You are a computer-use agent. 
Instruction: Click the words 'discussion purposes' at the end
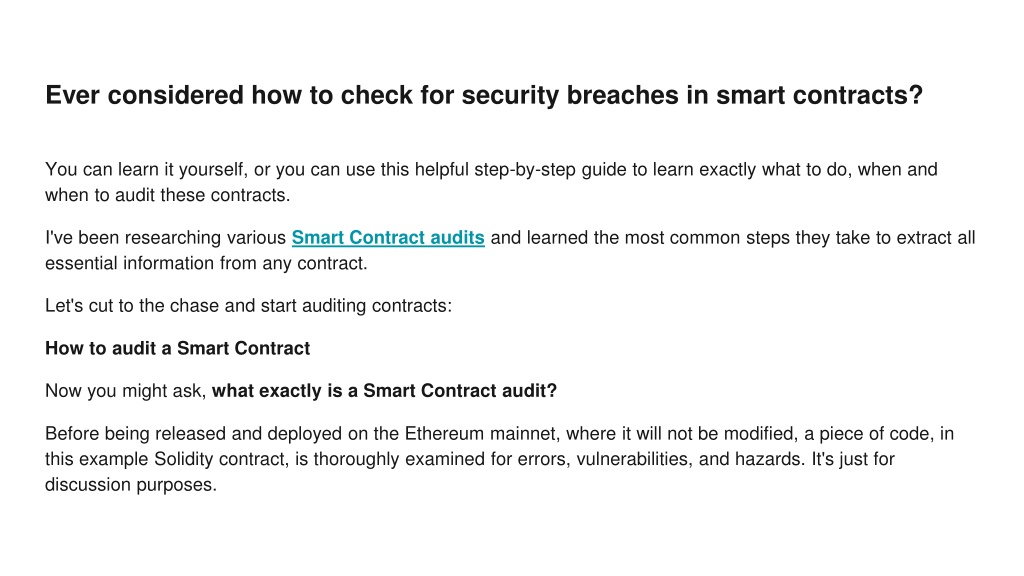(131, 485)
